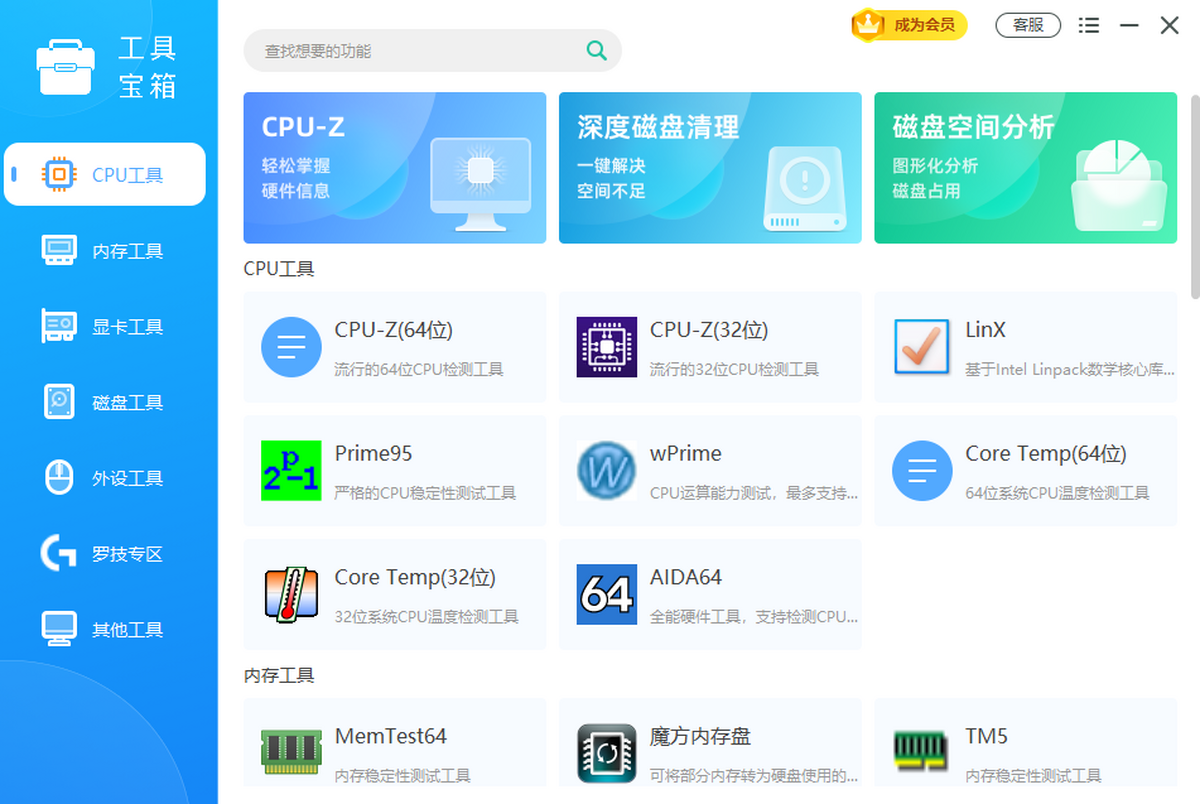The width and height of the screenshot is (1200, 804).
Task: Click the 罗技专区 Logitech icon
Action: point(59,553)
